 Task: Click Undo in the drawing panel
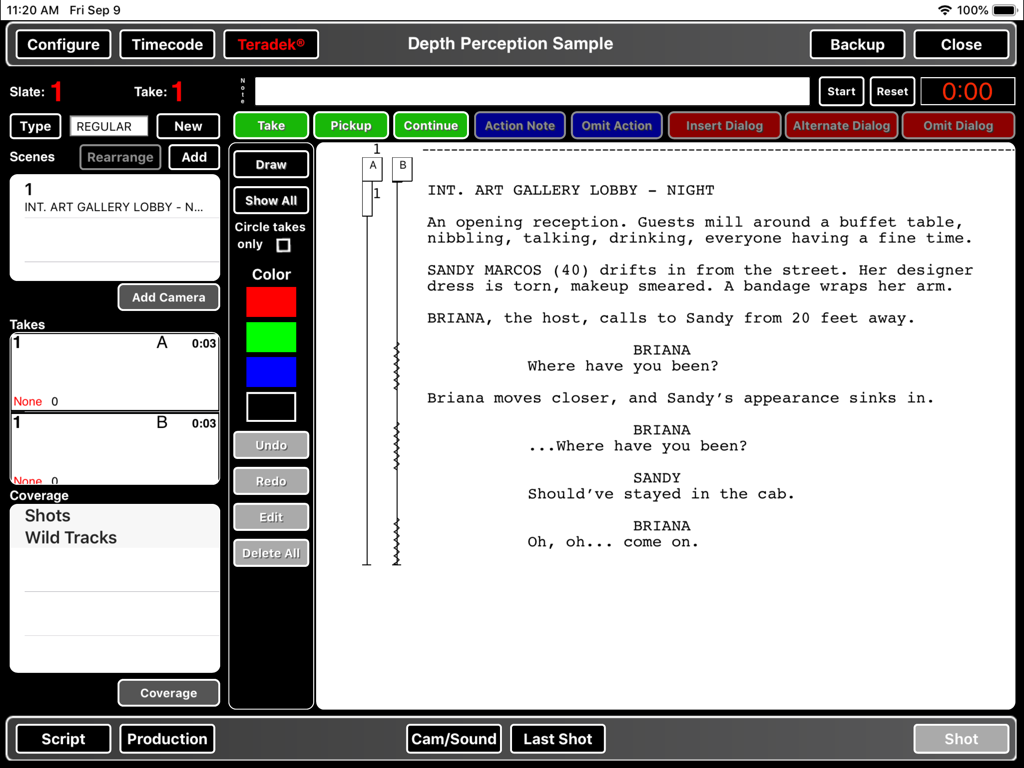click(x=270, y=445)
